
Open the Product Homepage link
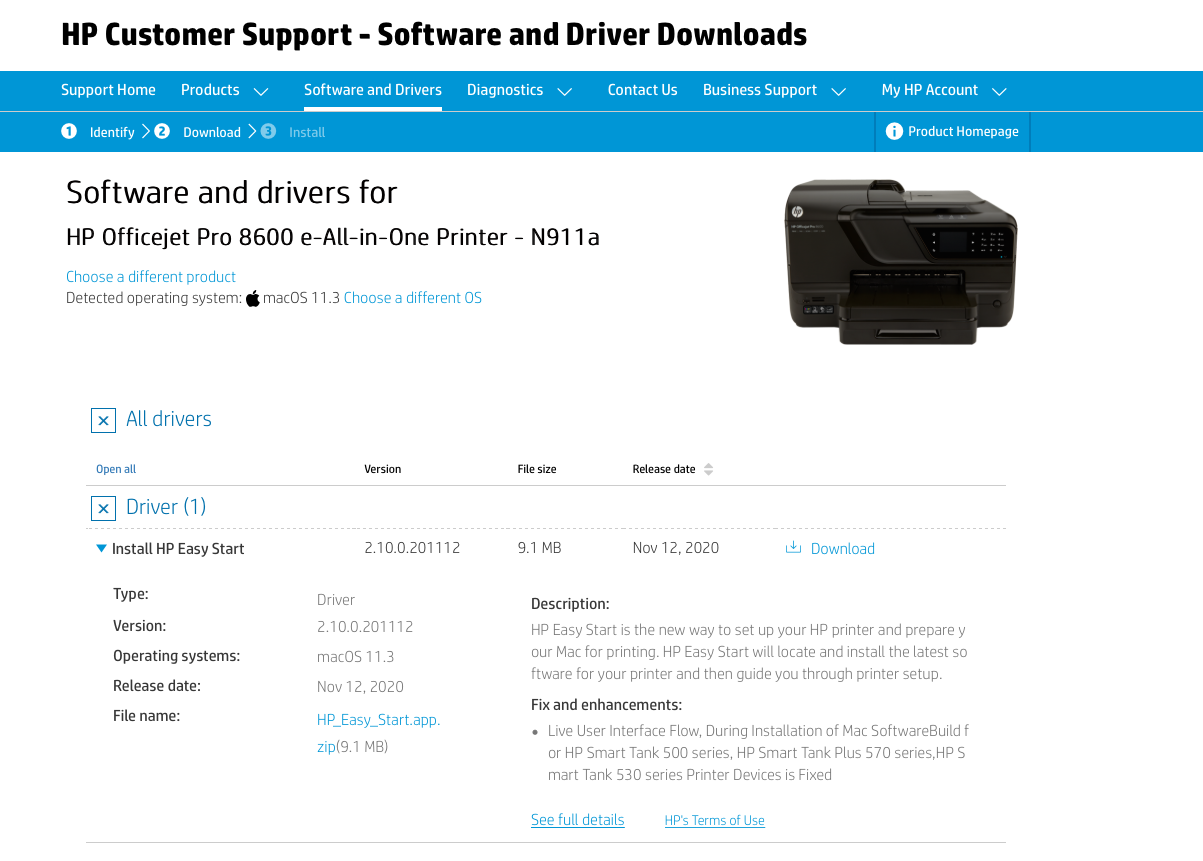pyautogui.click(x=963, y=131)
